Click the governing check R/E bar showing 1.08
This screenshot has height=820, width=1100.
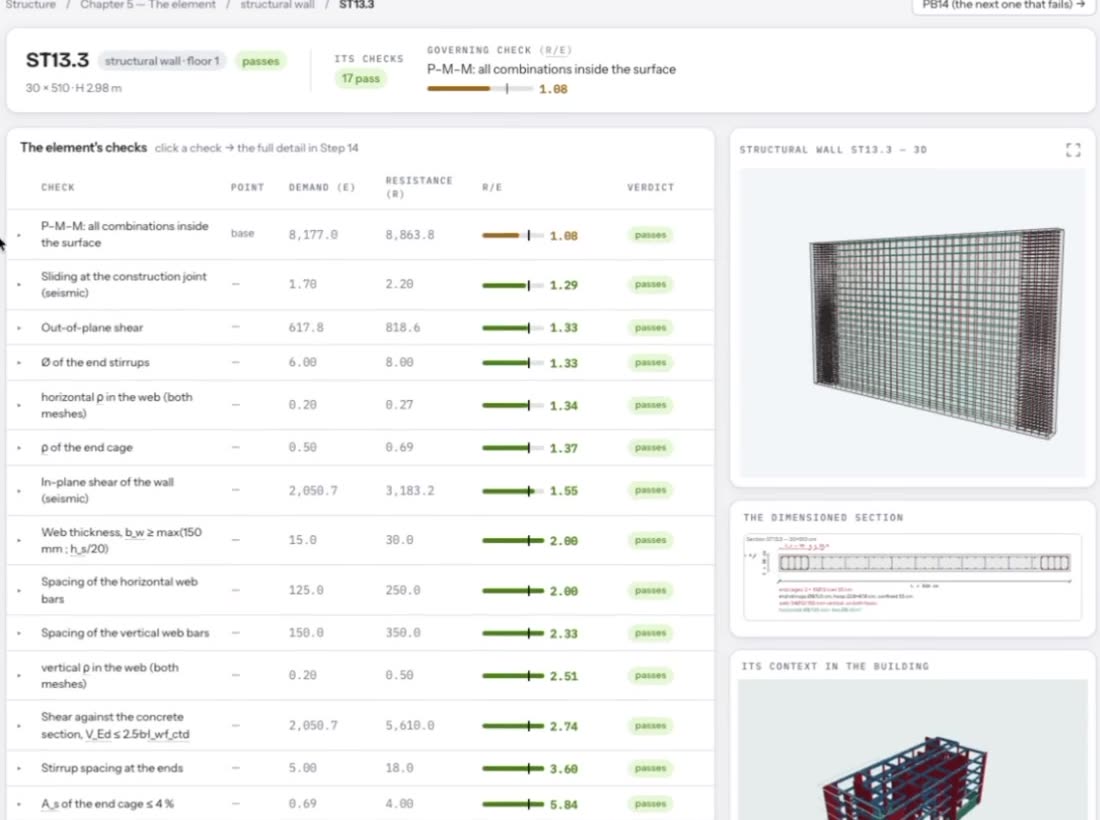click(479, 88)
